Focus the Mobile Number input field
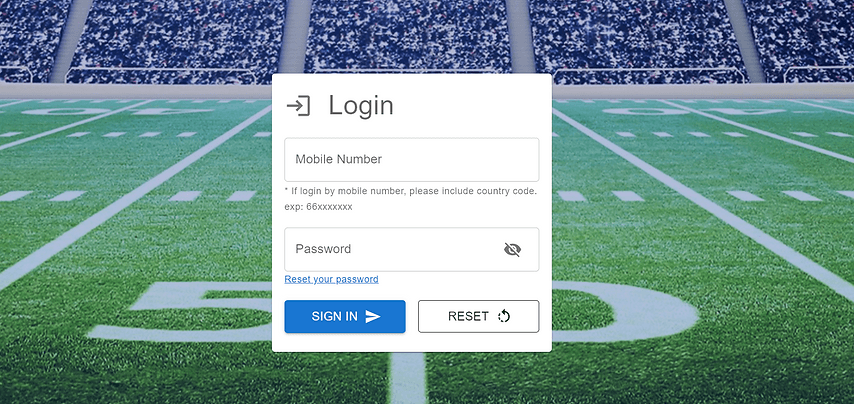 point(412,160)
